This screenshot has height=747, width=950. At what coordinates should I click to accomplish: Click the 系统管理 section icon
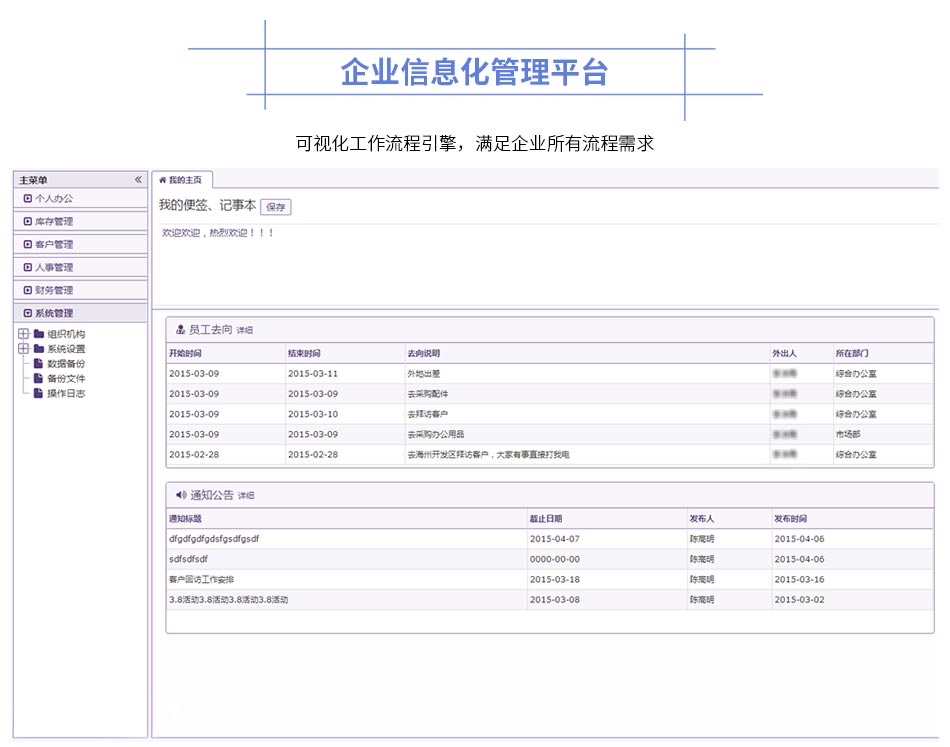point(27,313)
